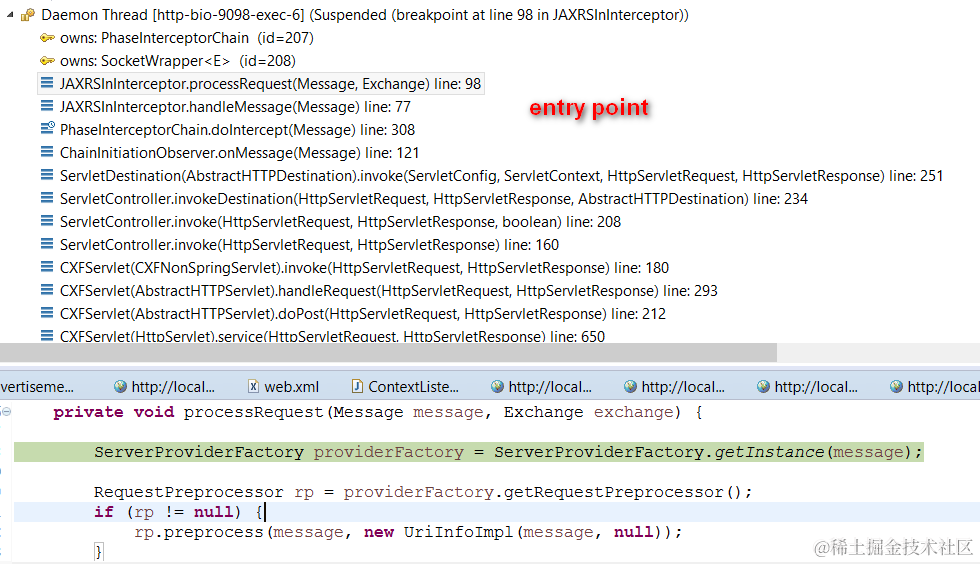Click frame icon for PhaseInterceptorChain.doIntercept

pyautogui.click(x=48, y=129)
